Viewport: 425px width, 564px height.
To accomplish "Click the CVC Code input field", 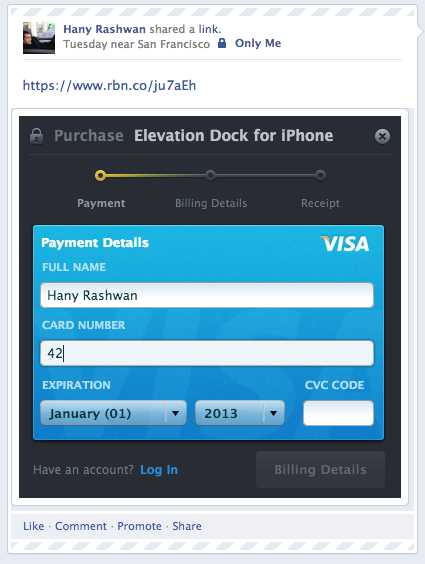I will pyautogui.click(x=338, y=413).
